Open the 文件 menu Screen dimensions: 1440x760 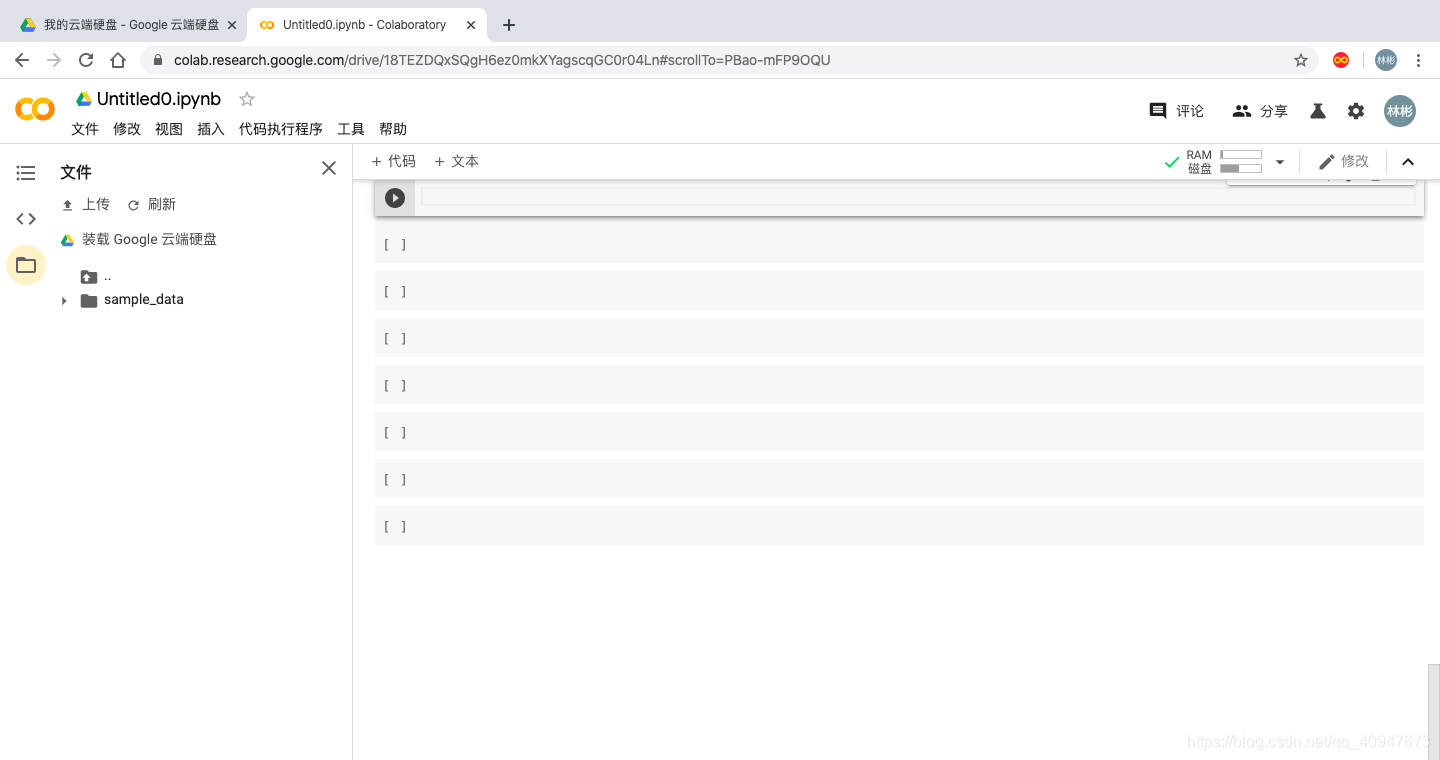85,129
